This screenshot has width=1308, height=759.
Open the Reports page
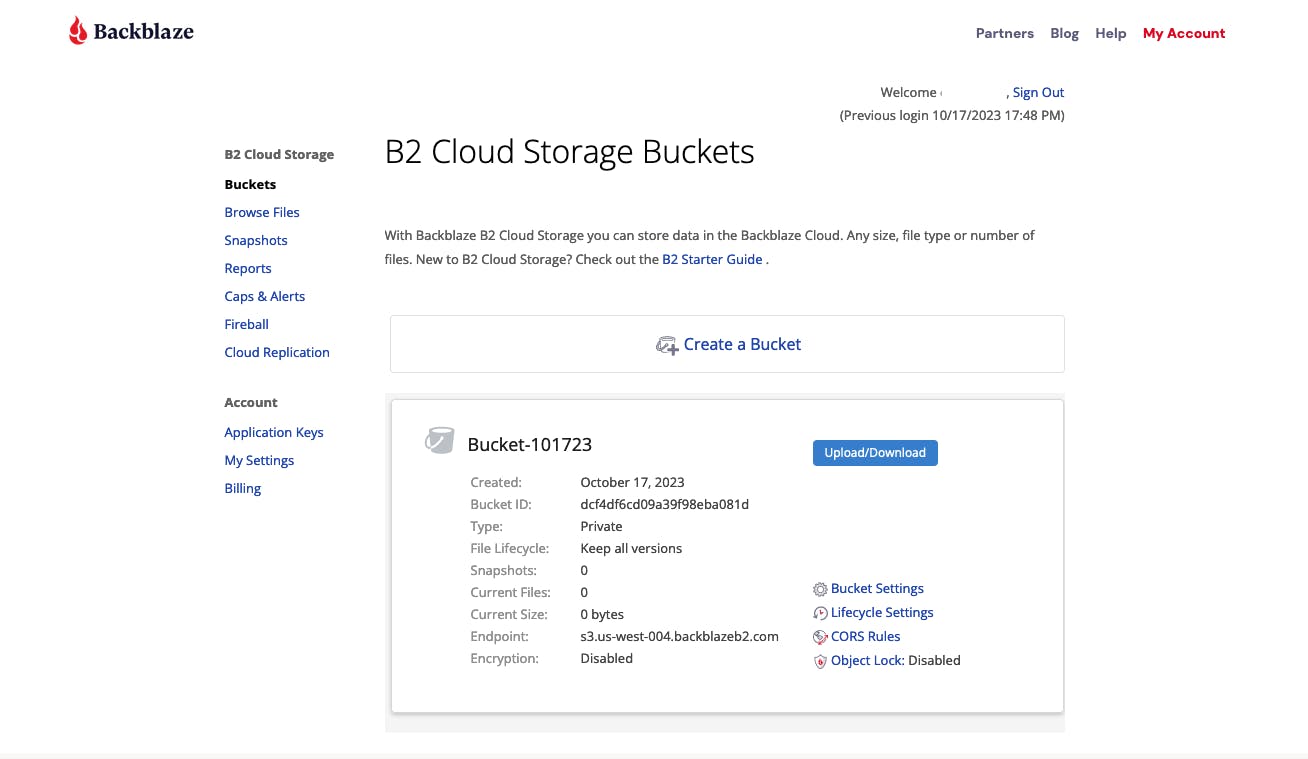(x=248, y=268)
